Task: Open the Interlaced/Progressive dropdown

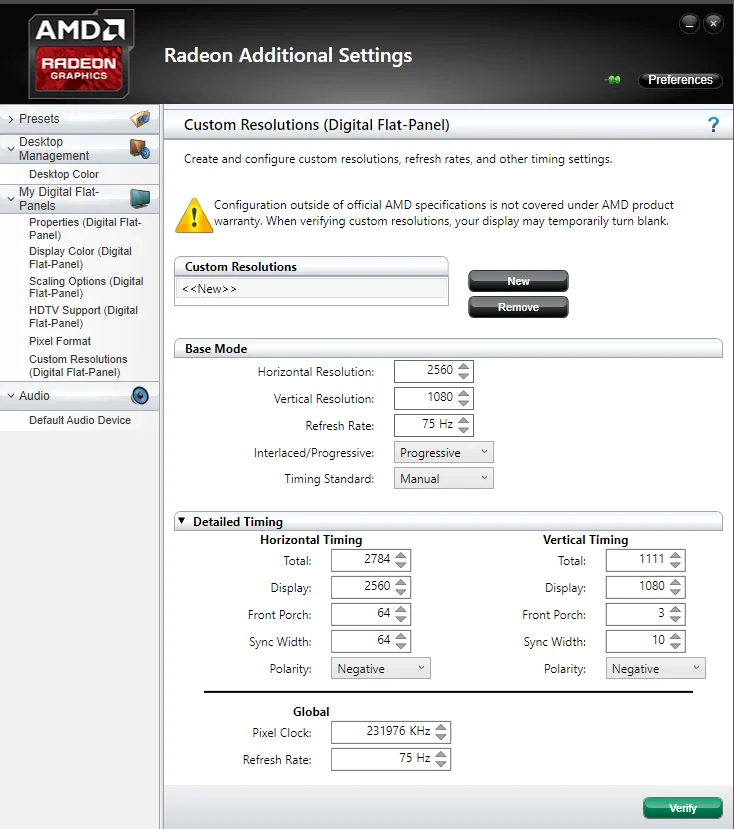Action: (x=444, y=453)
